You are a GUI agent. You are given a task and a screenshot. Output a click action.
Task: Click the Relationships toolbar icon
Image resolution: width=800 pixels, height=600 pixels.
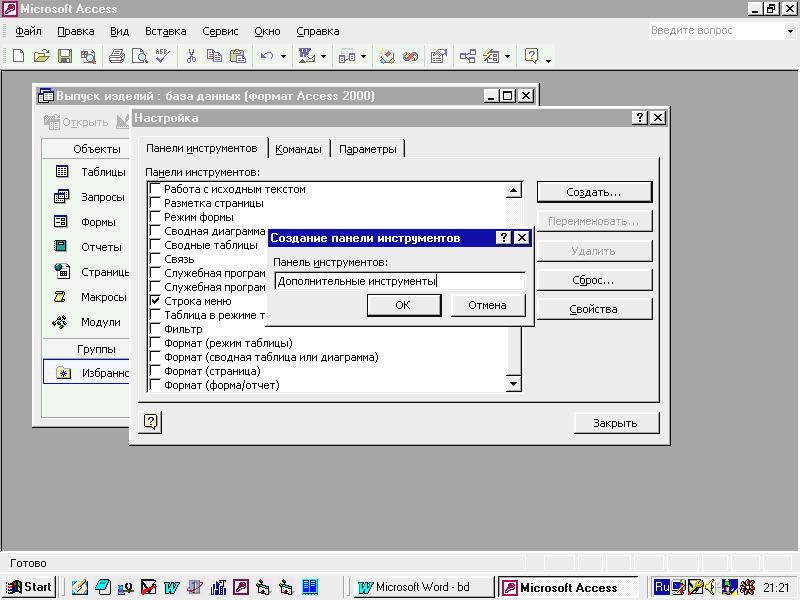tap(467, 56)
